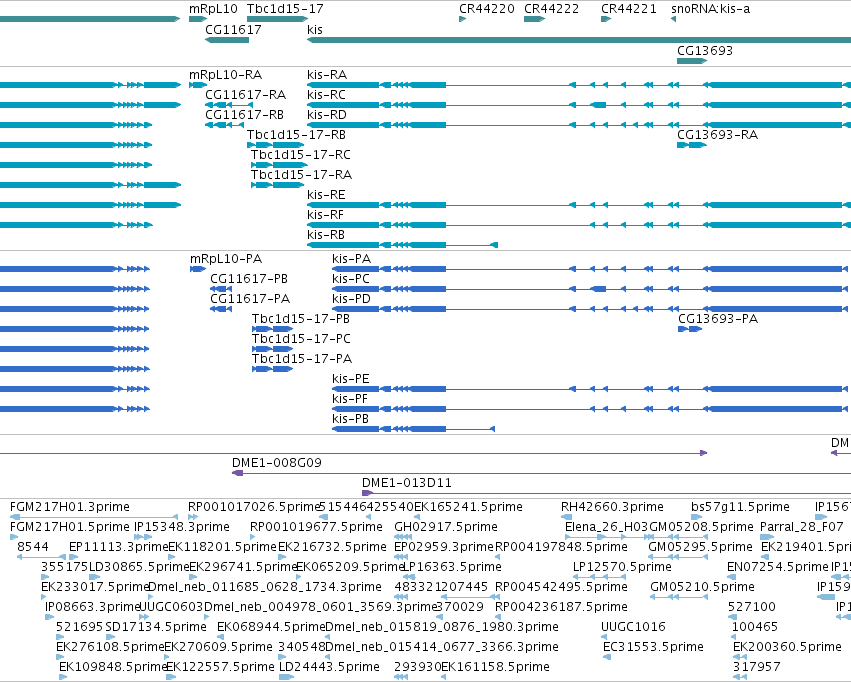Click the kis gene label
The width and height of the screenshot is (851, 682).
point(315,29)
